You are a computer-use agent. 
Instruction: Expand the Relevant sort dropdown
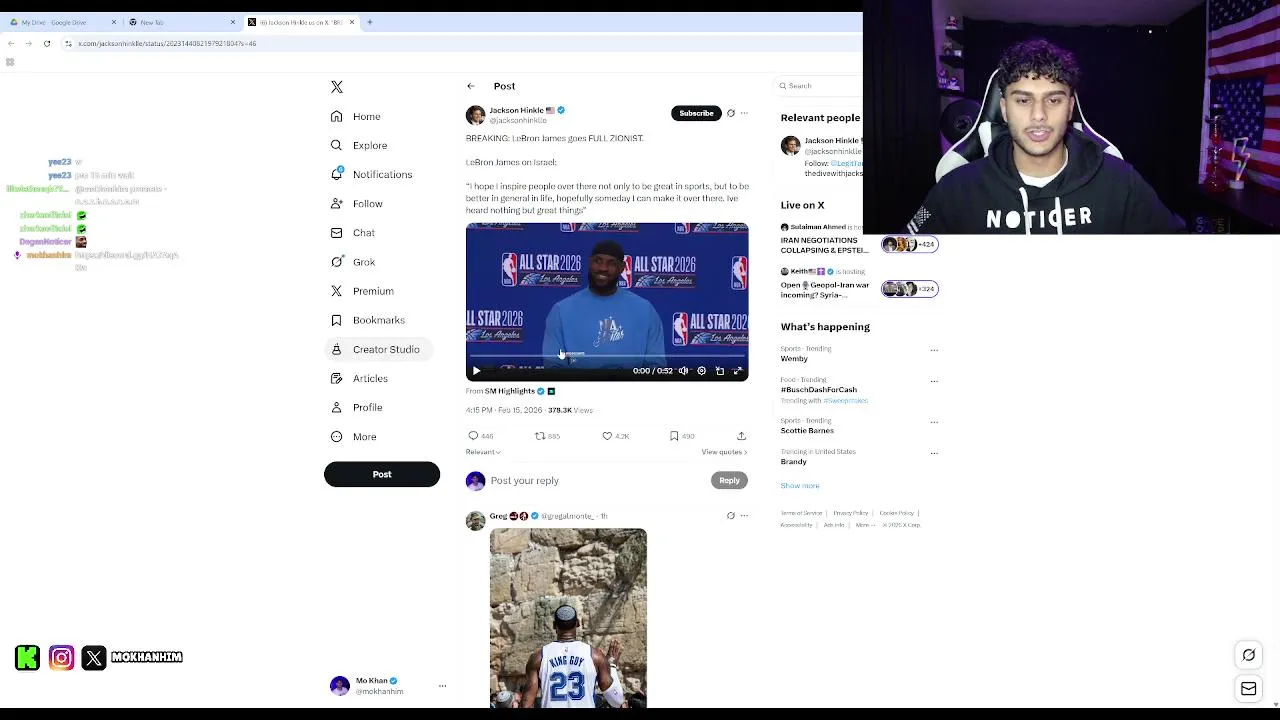(483, 452)
